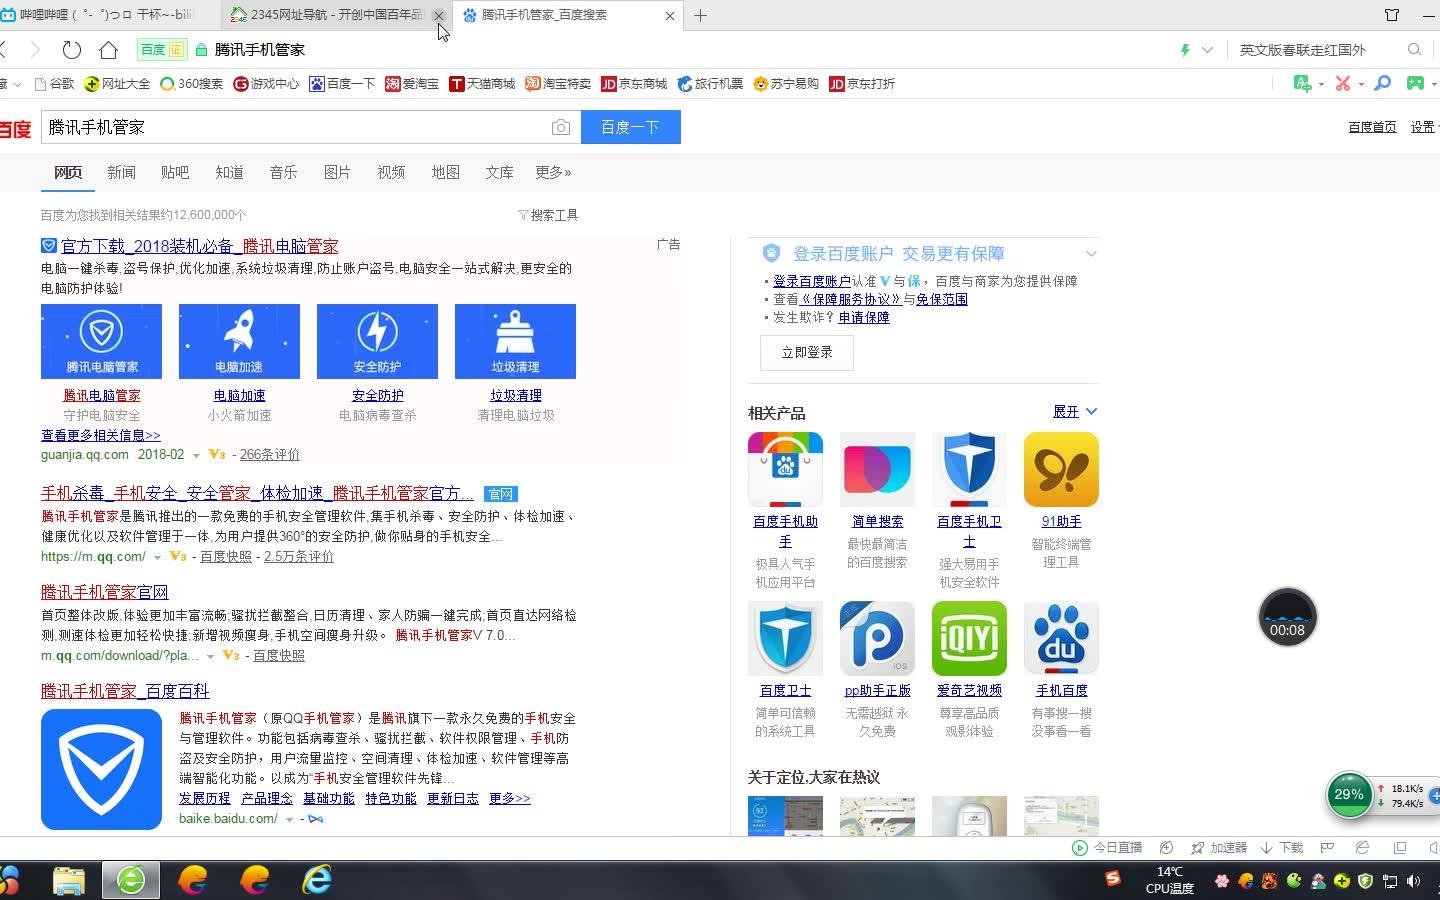Select the 新闻 search category

tap(121, 172)
